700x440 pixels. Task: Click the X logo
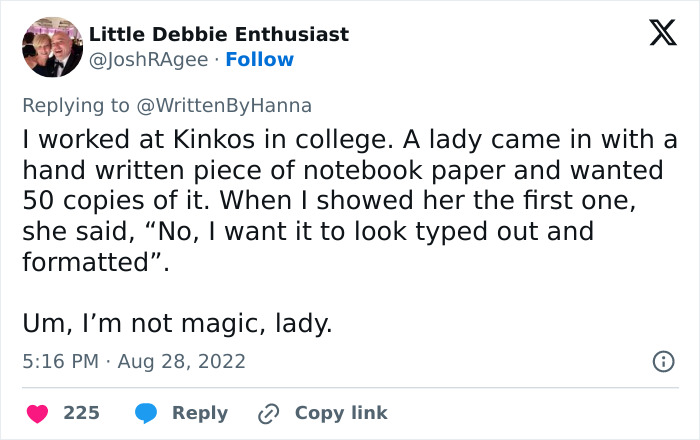pos(656,34)
